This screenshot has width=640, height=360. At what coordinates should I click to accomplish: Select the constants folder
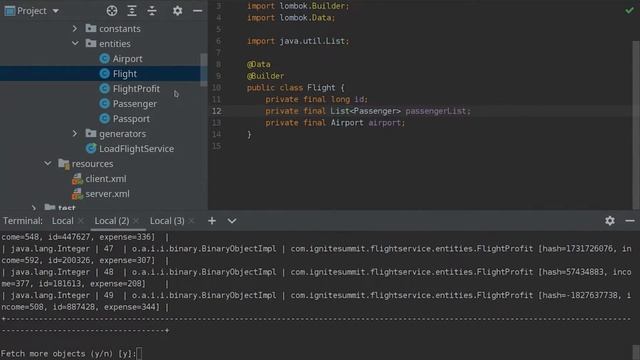(x=120, y=29)
